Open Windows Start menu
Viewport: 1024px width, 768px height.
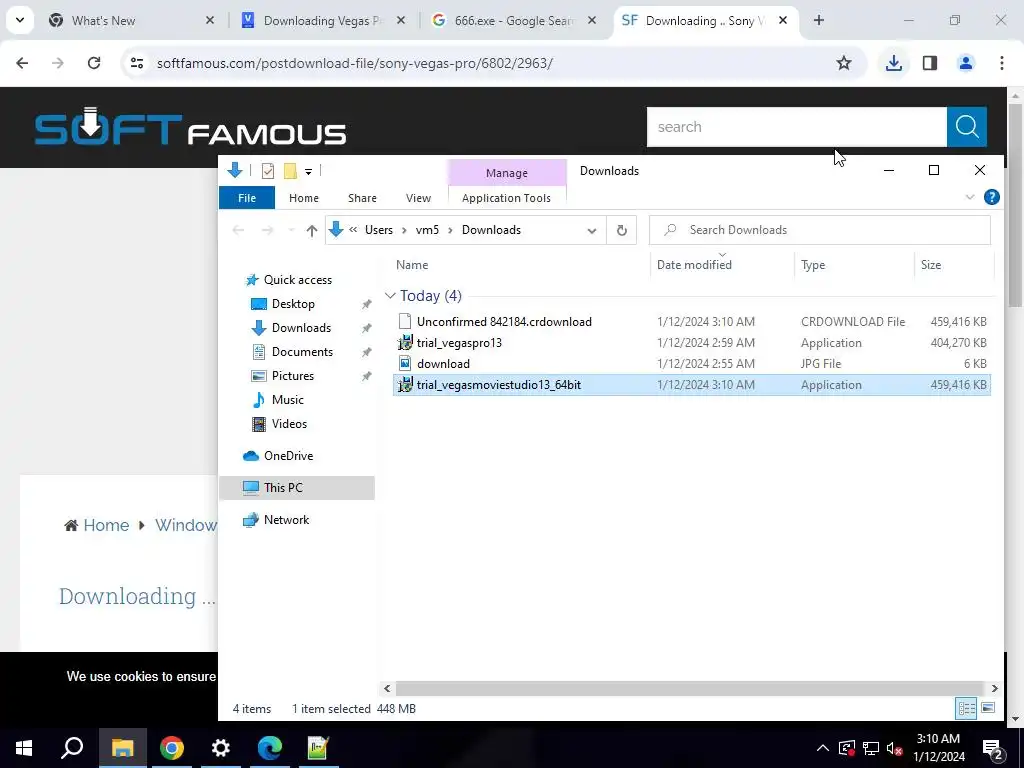click(x=24, y=748)
